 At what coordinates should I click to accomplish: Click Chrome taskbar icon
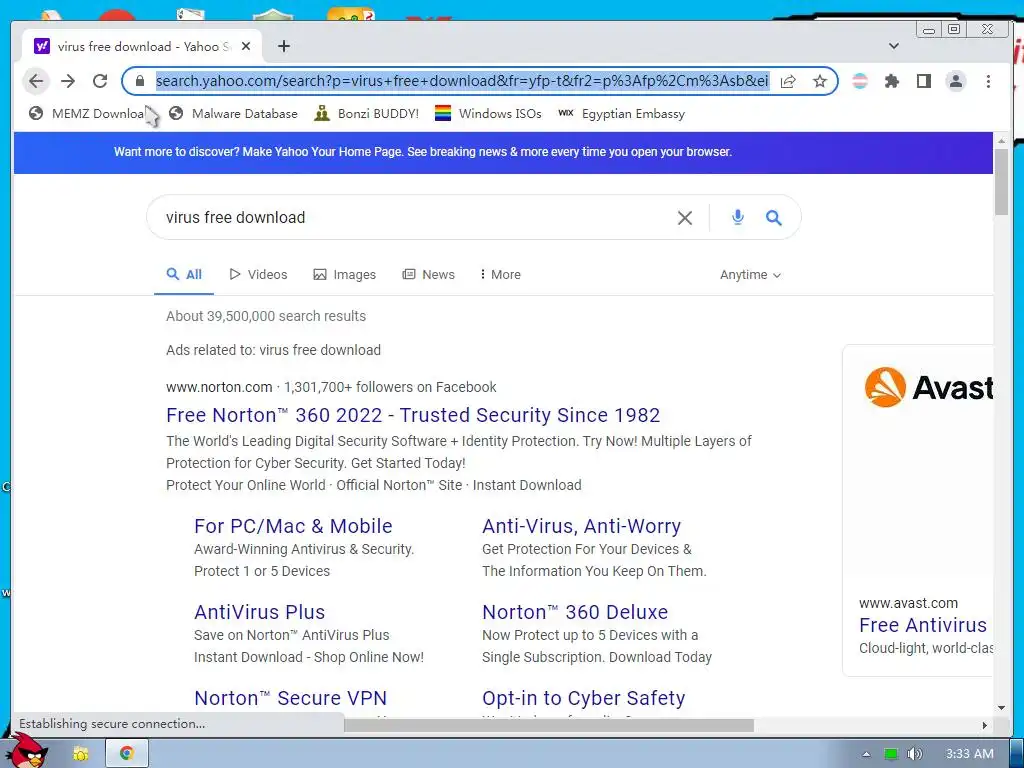click(x=127, y=754)
